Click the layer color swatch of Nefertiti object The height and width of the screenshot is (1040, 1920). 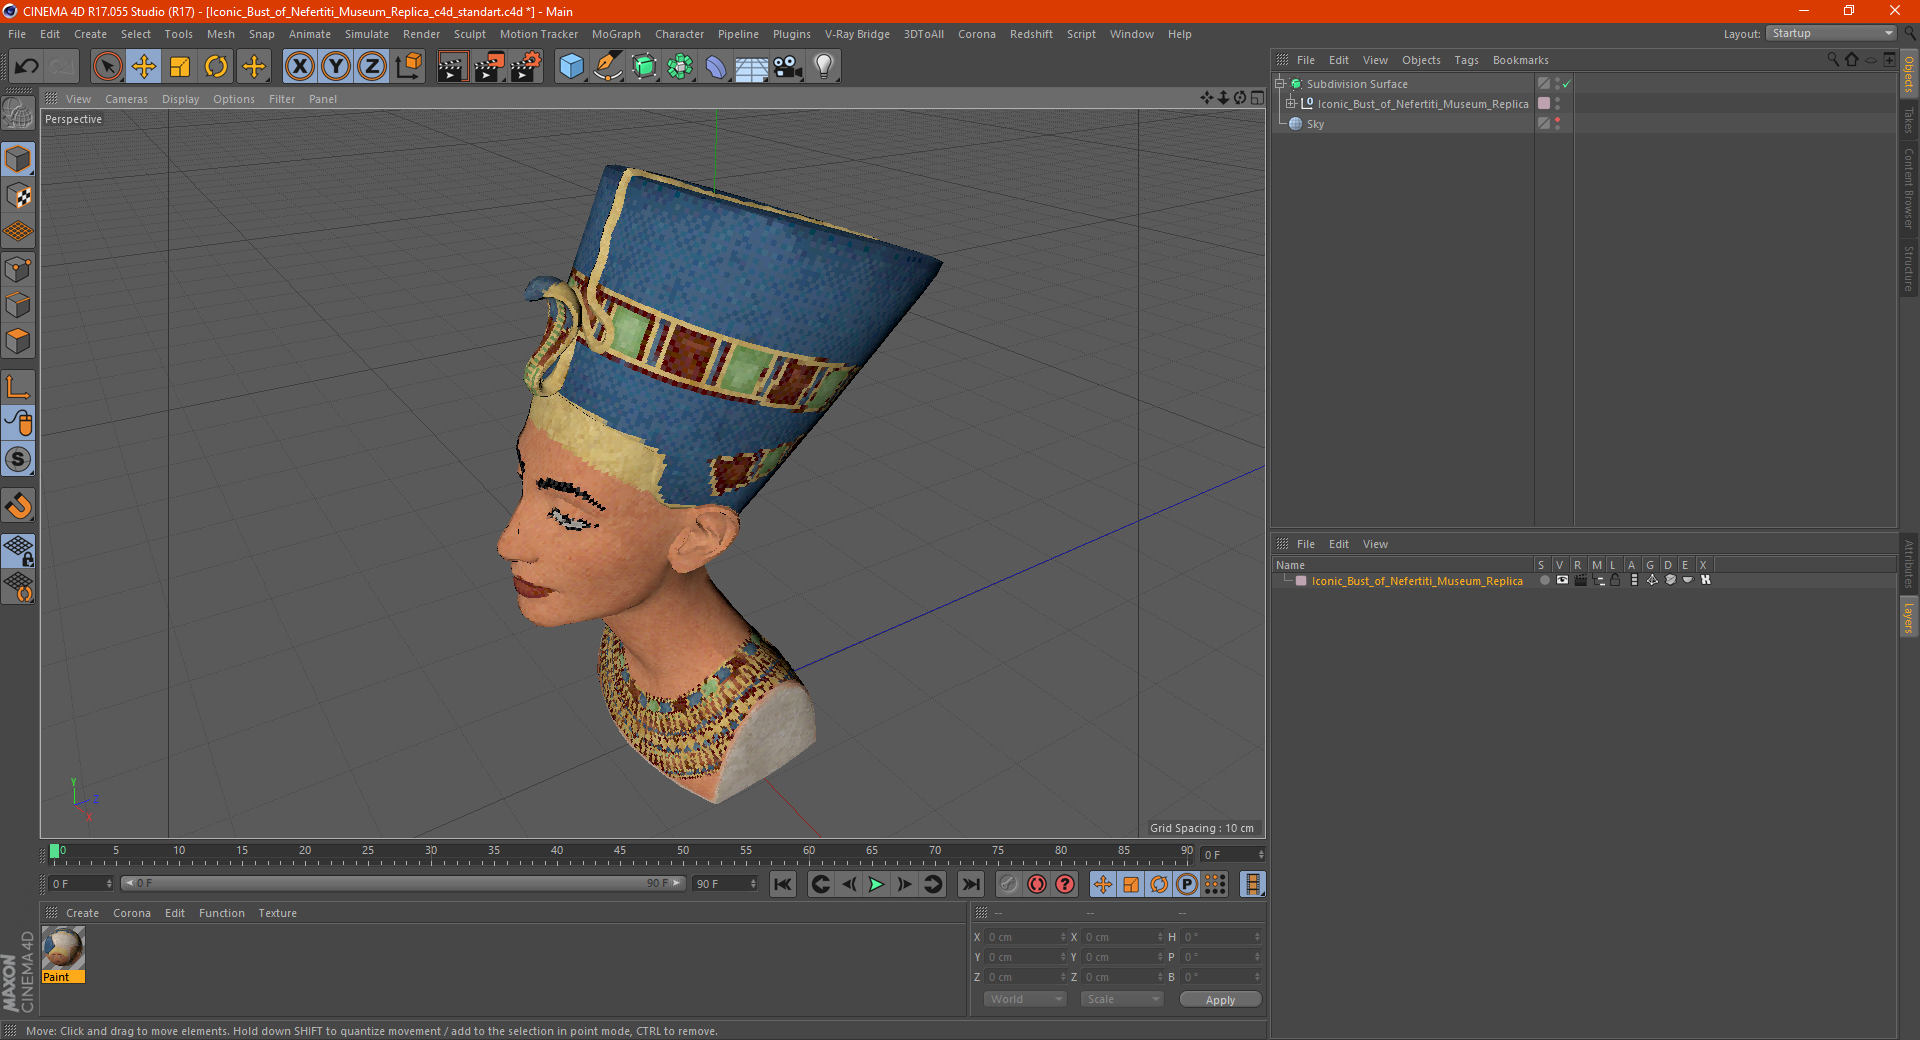[1544, 103]
